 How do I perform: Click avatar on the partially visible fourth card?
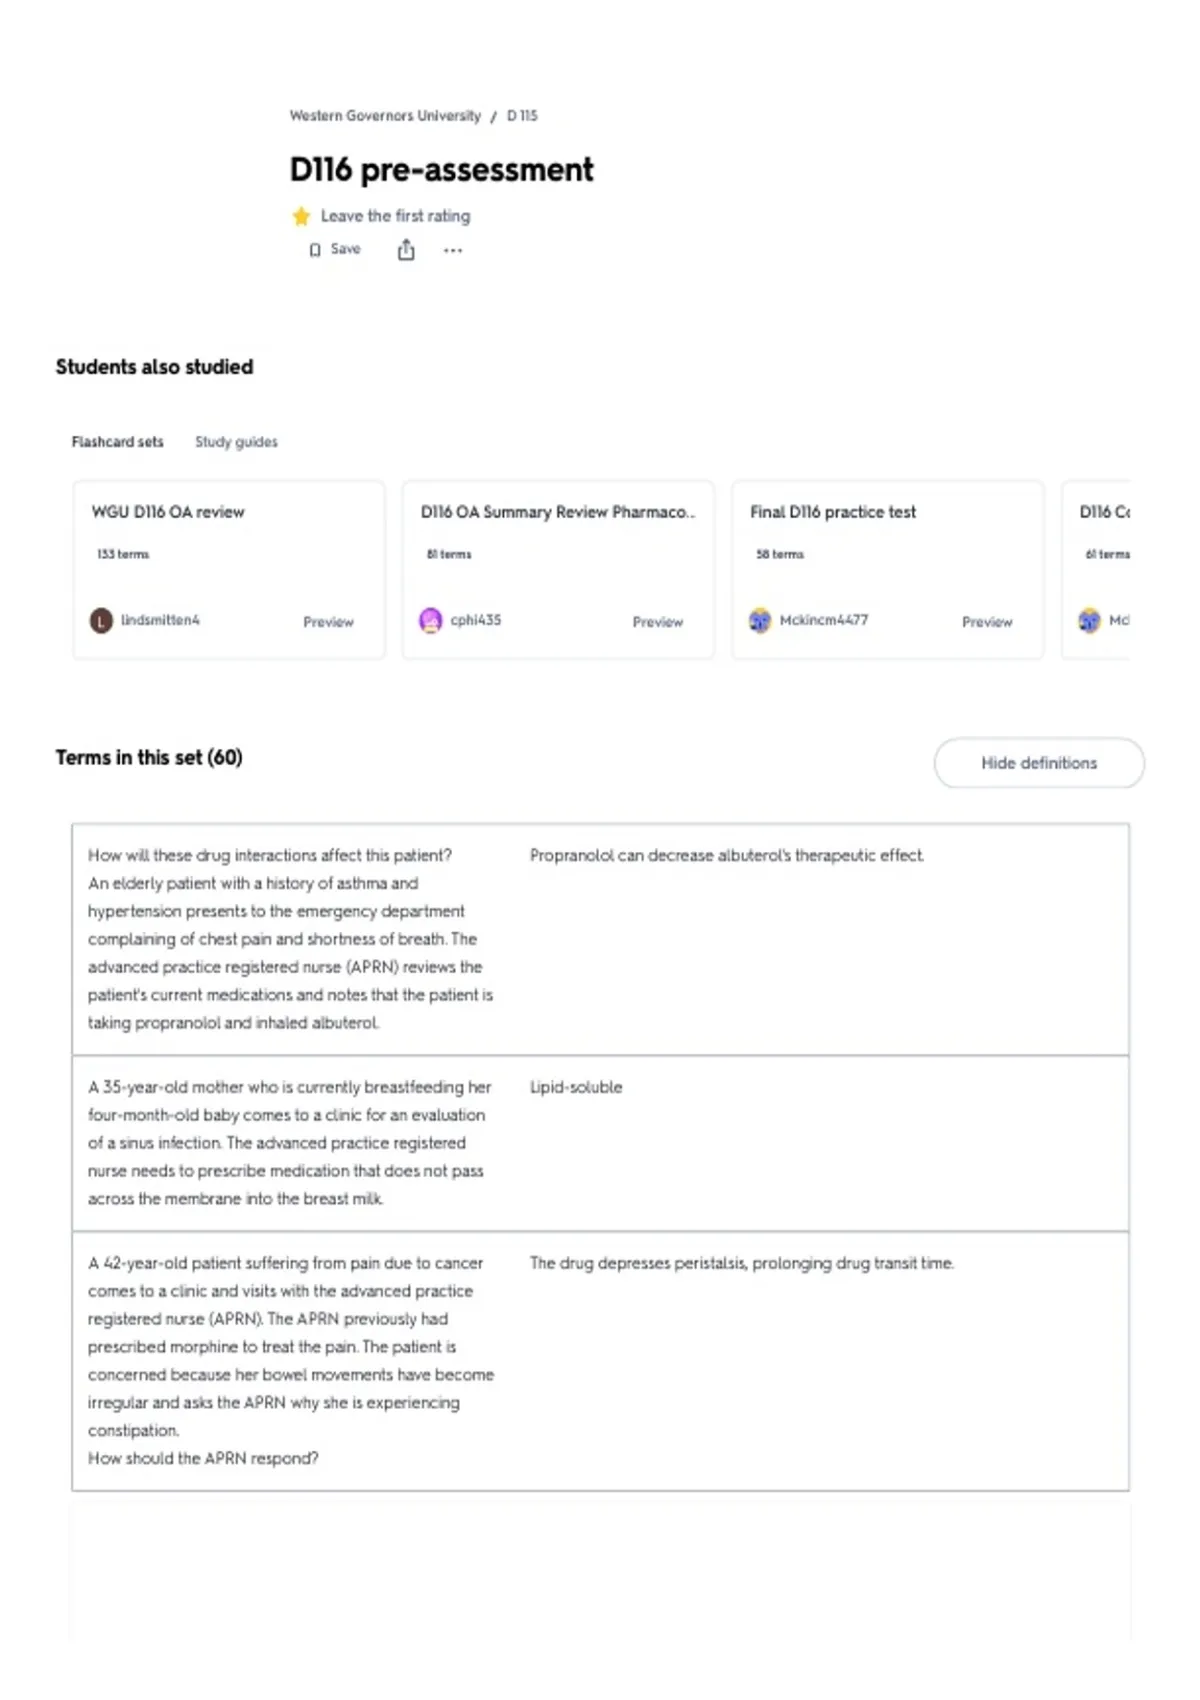point(1089,621)
